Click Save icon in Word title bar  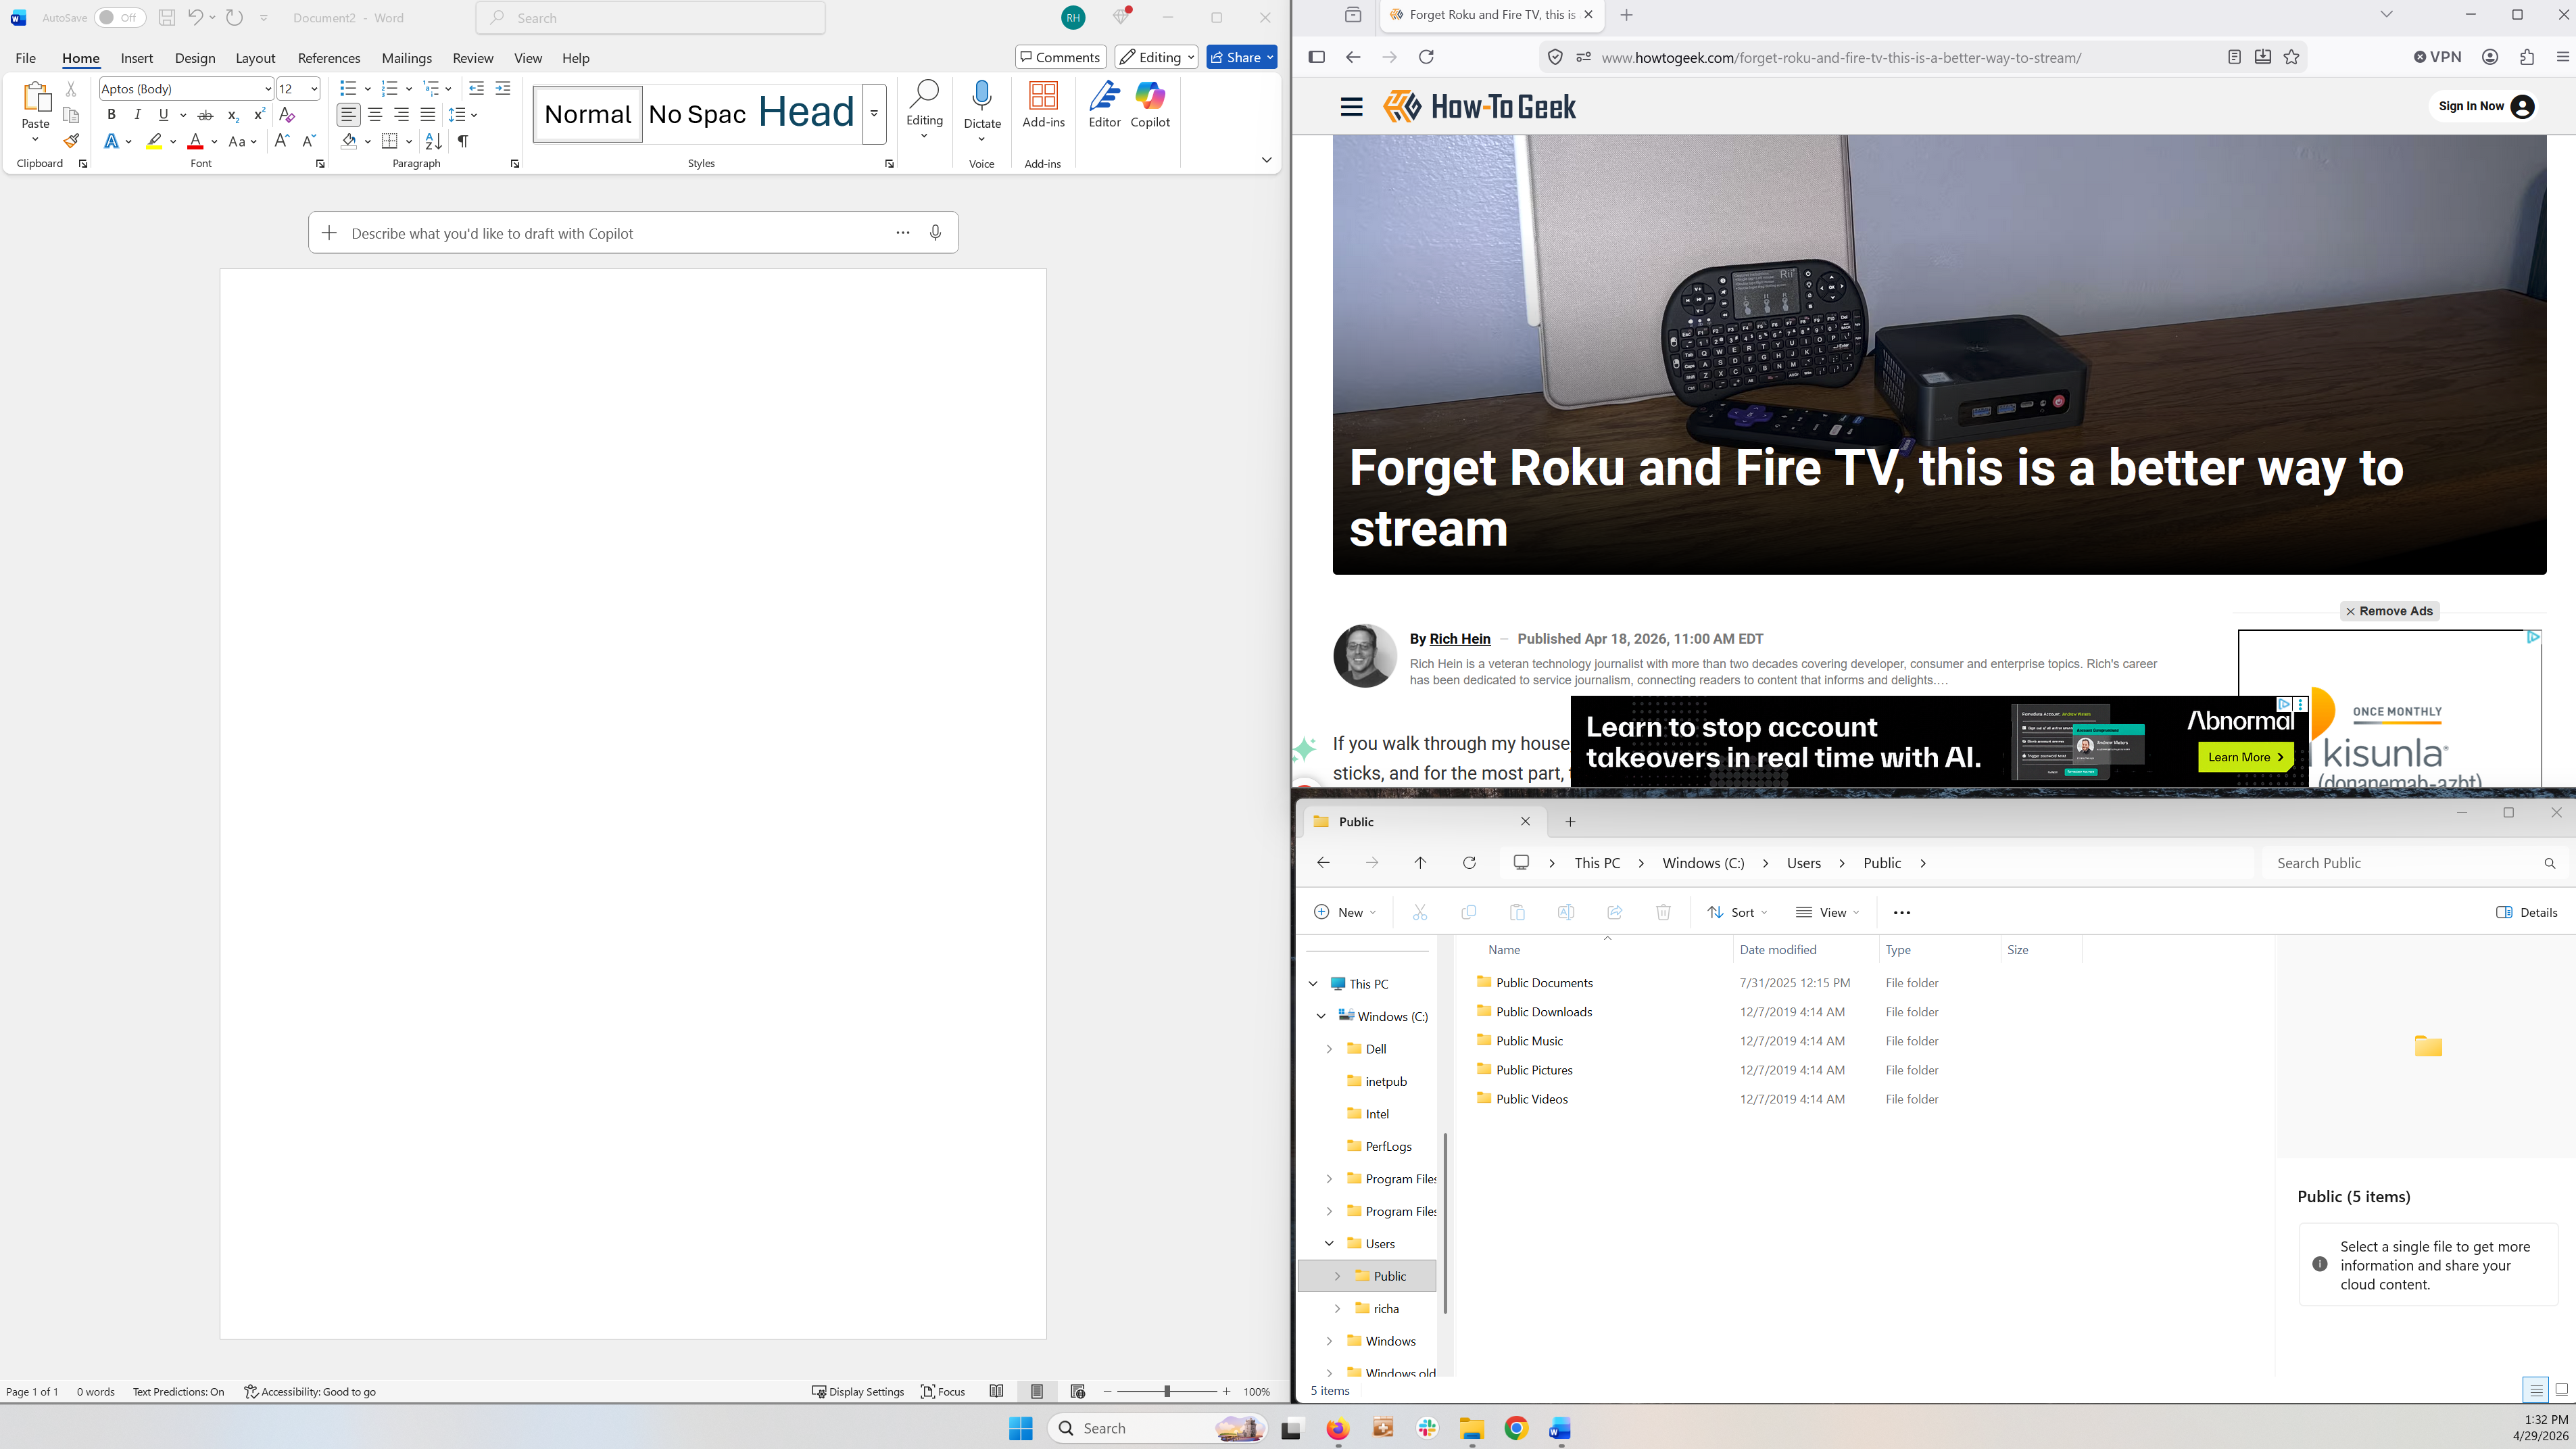pyautogui.click(x=167, y=17)
